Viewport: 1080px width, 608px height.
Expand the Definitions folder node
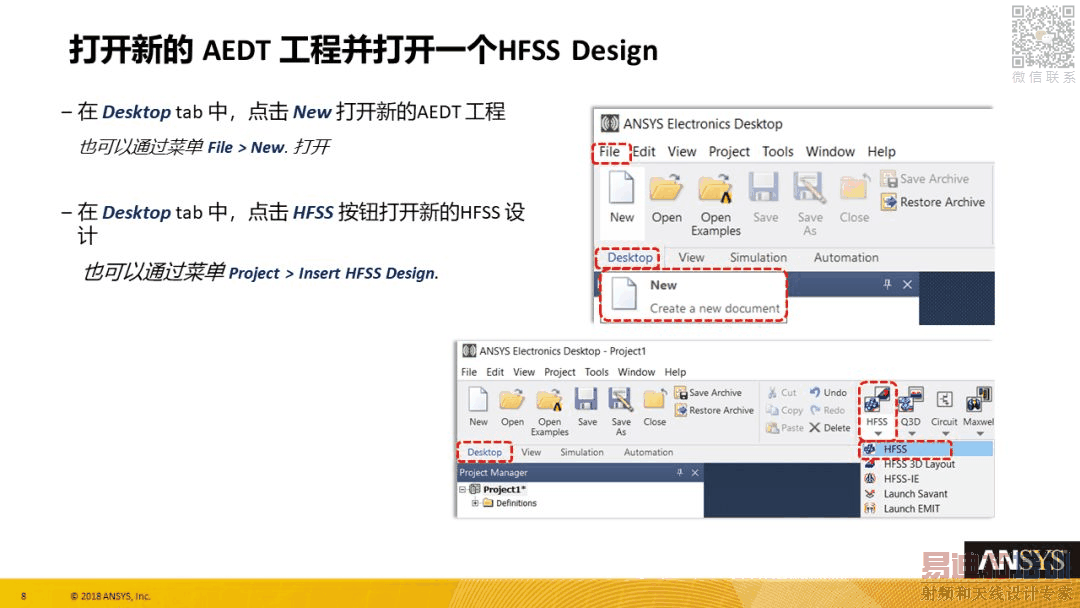pyautogui.click(x=475, y=503)
